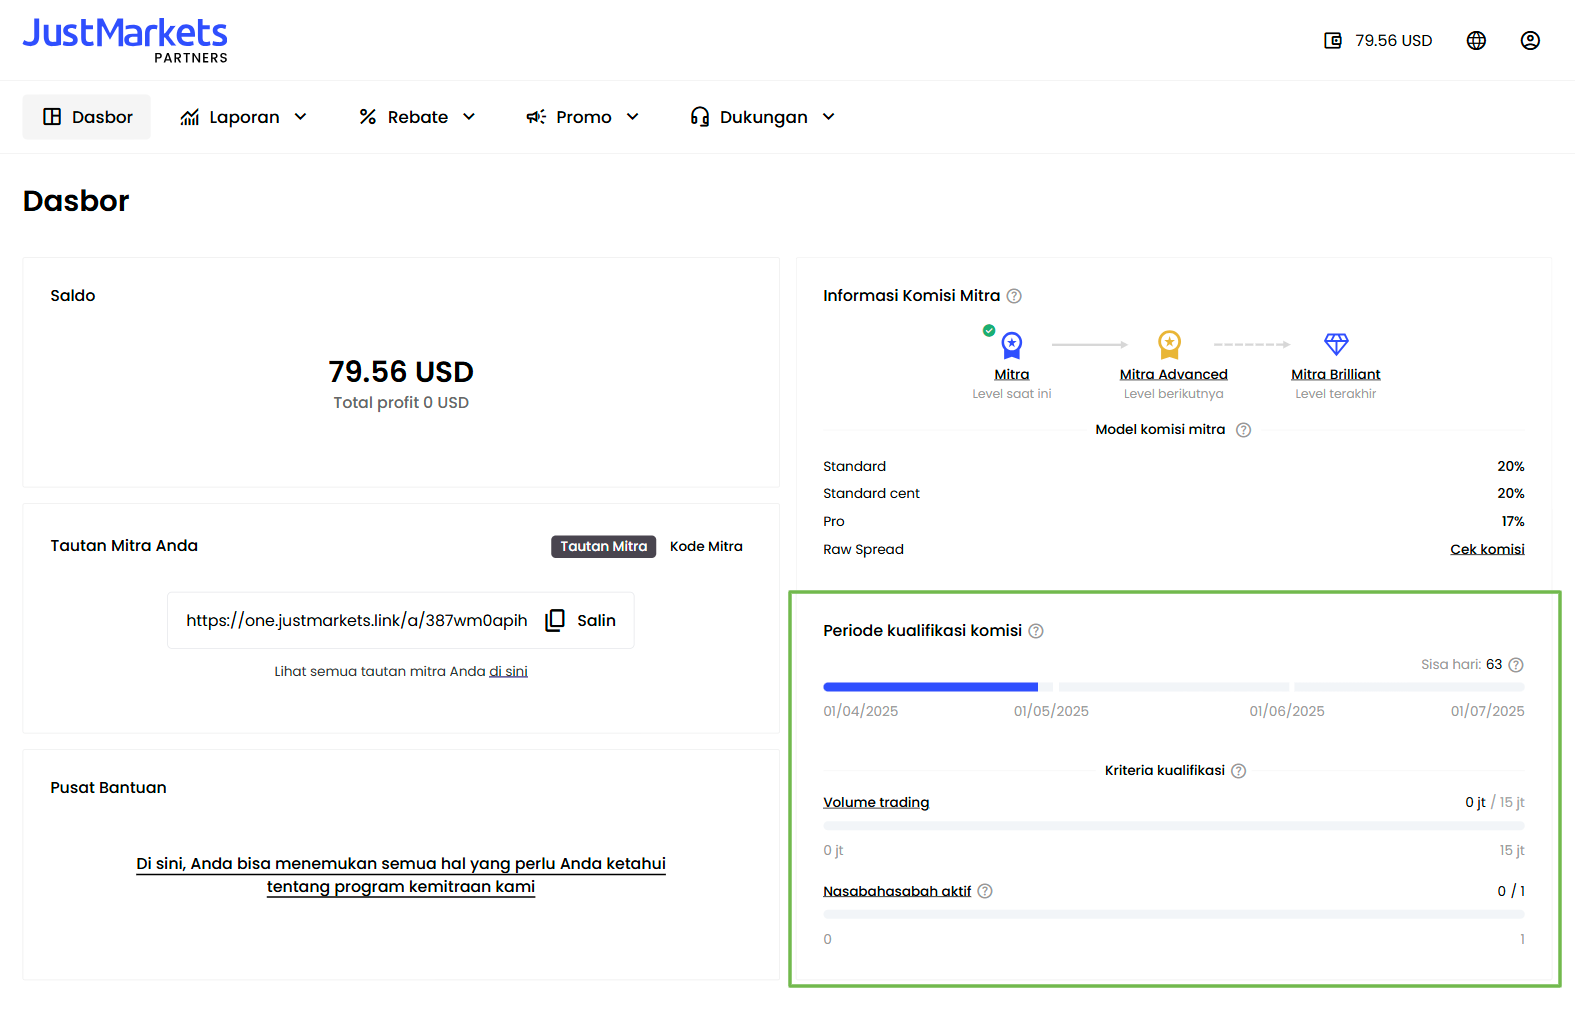Click the Standard 20% commission row
The width and height of the screenshot is (1575, 1012).
[1174, 467]
